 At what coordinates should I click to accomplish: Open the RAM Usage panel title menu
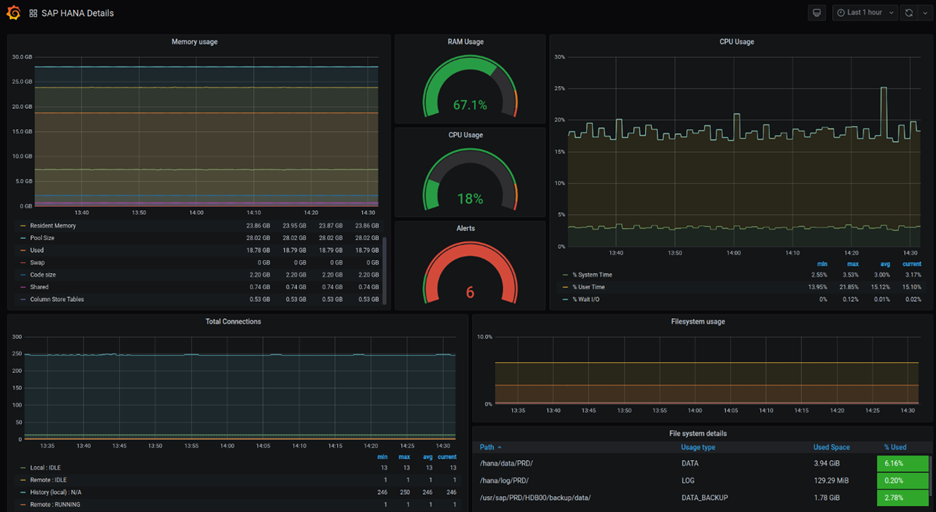tap(466, 42)
